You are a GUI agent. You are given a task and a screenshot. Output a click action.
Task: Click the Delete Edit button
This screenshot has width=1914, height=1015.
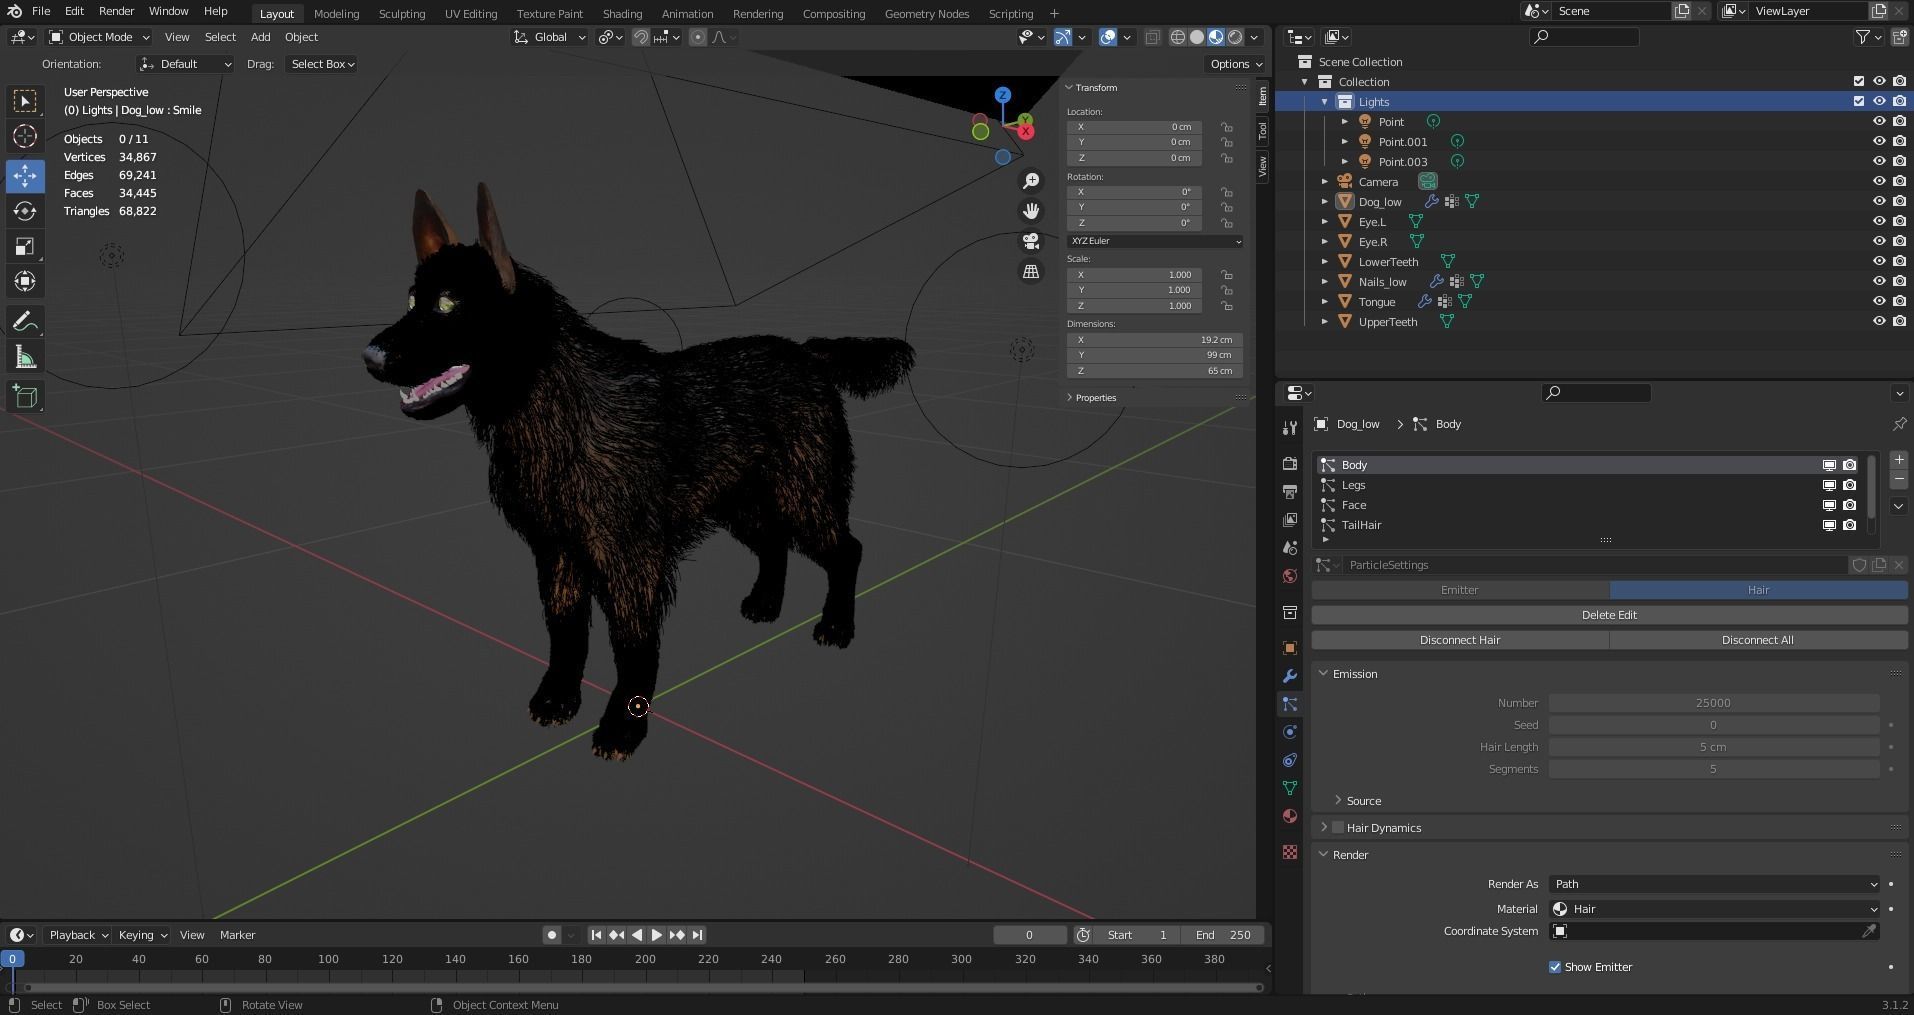tap(1609, 615)
